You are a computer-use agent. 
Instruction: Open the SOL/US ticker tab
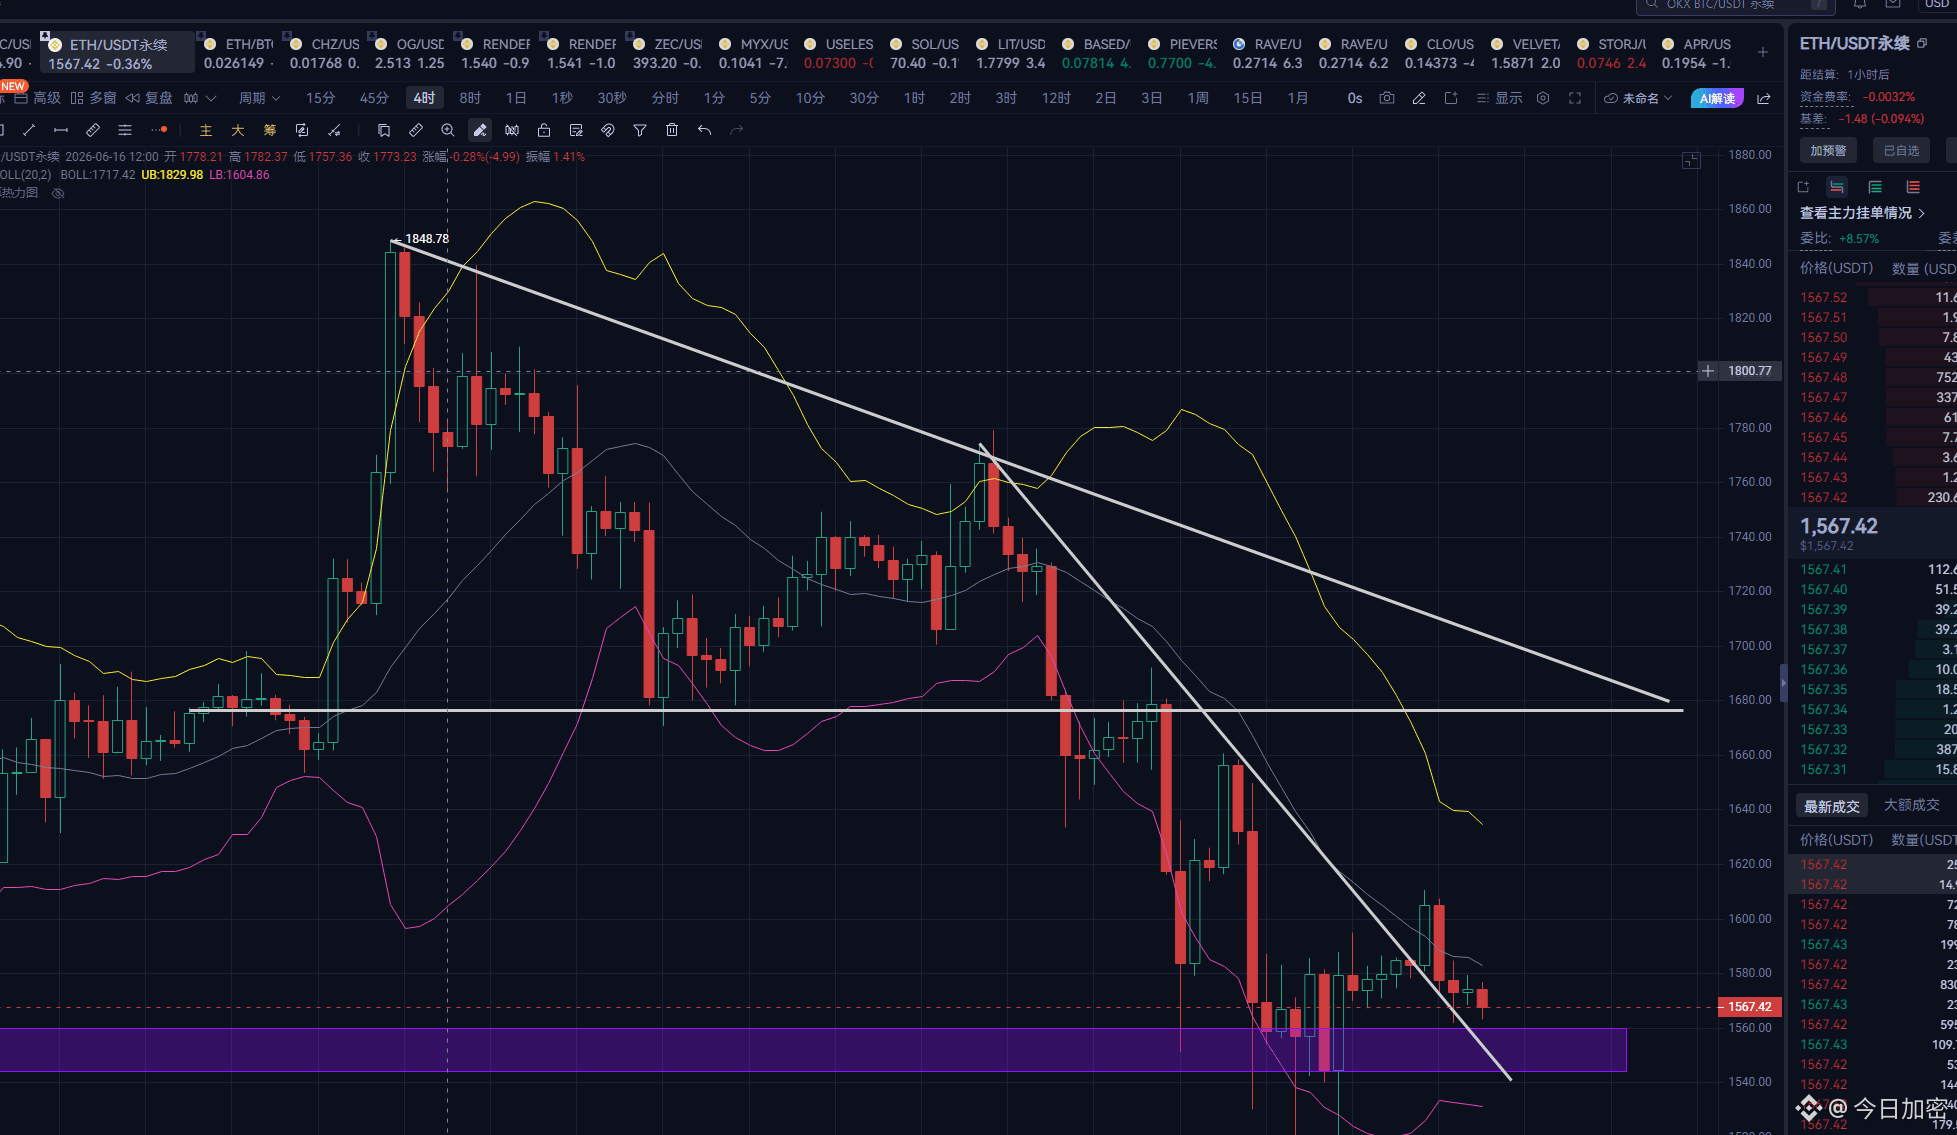pos(925,53)
